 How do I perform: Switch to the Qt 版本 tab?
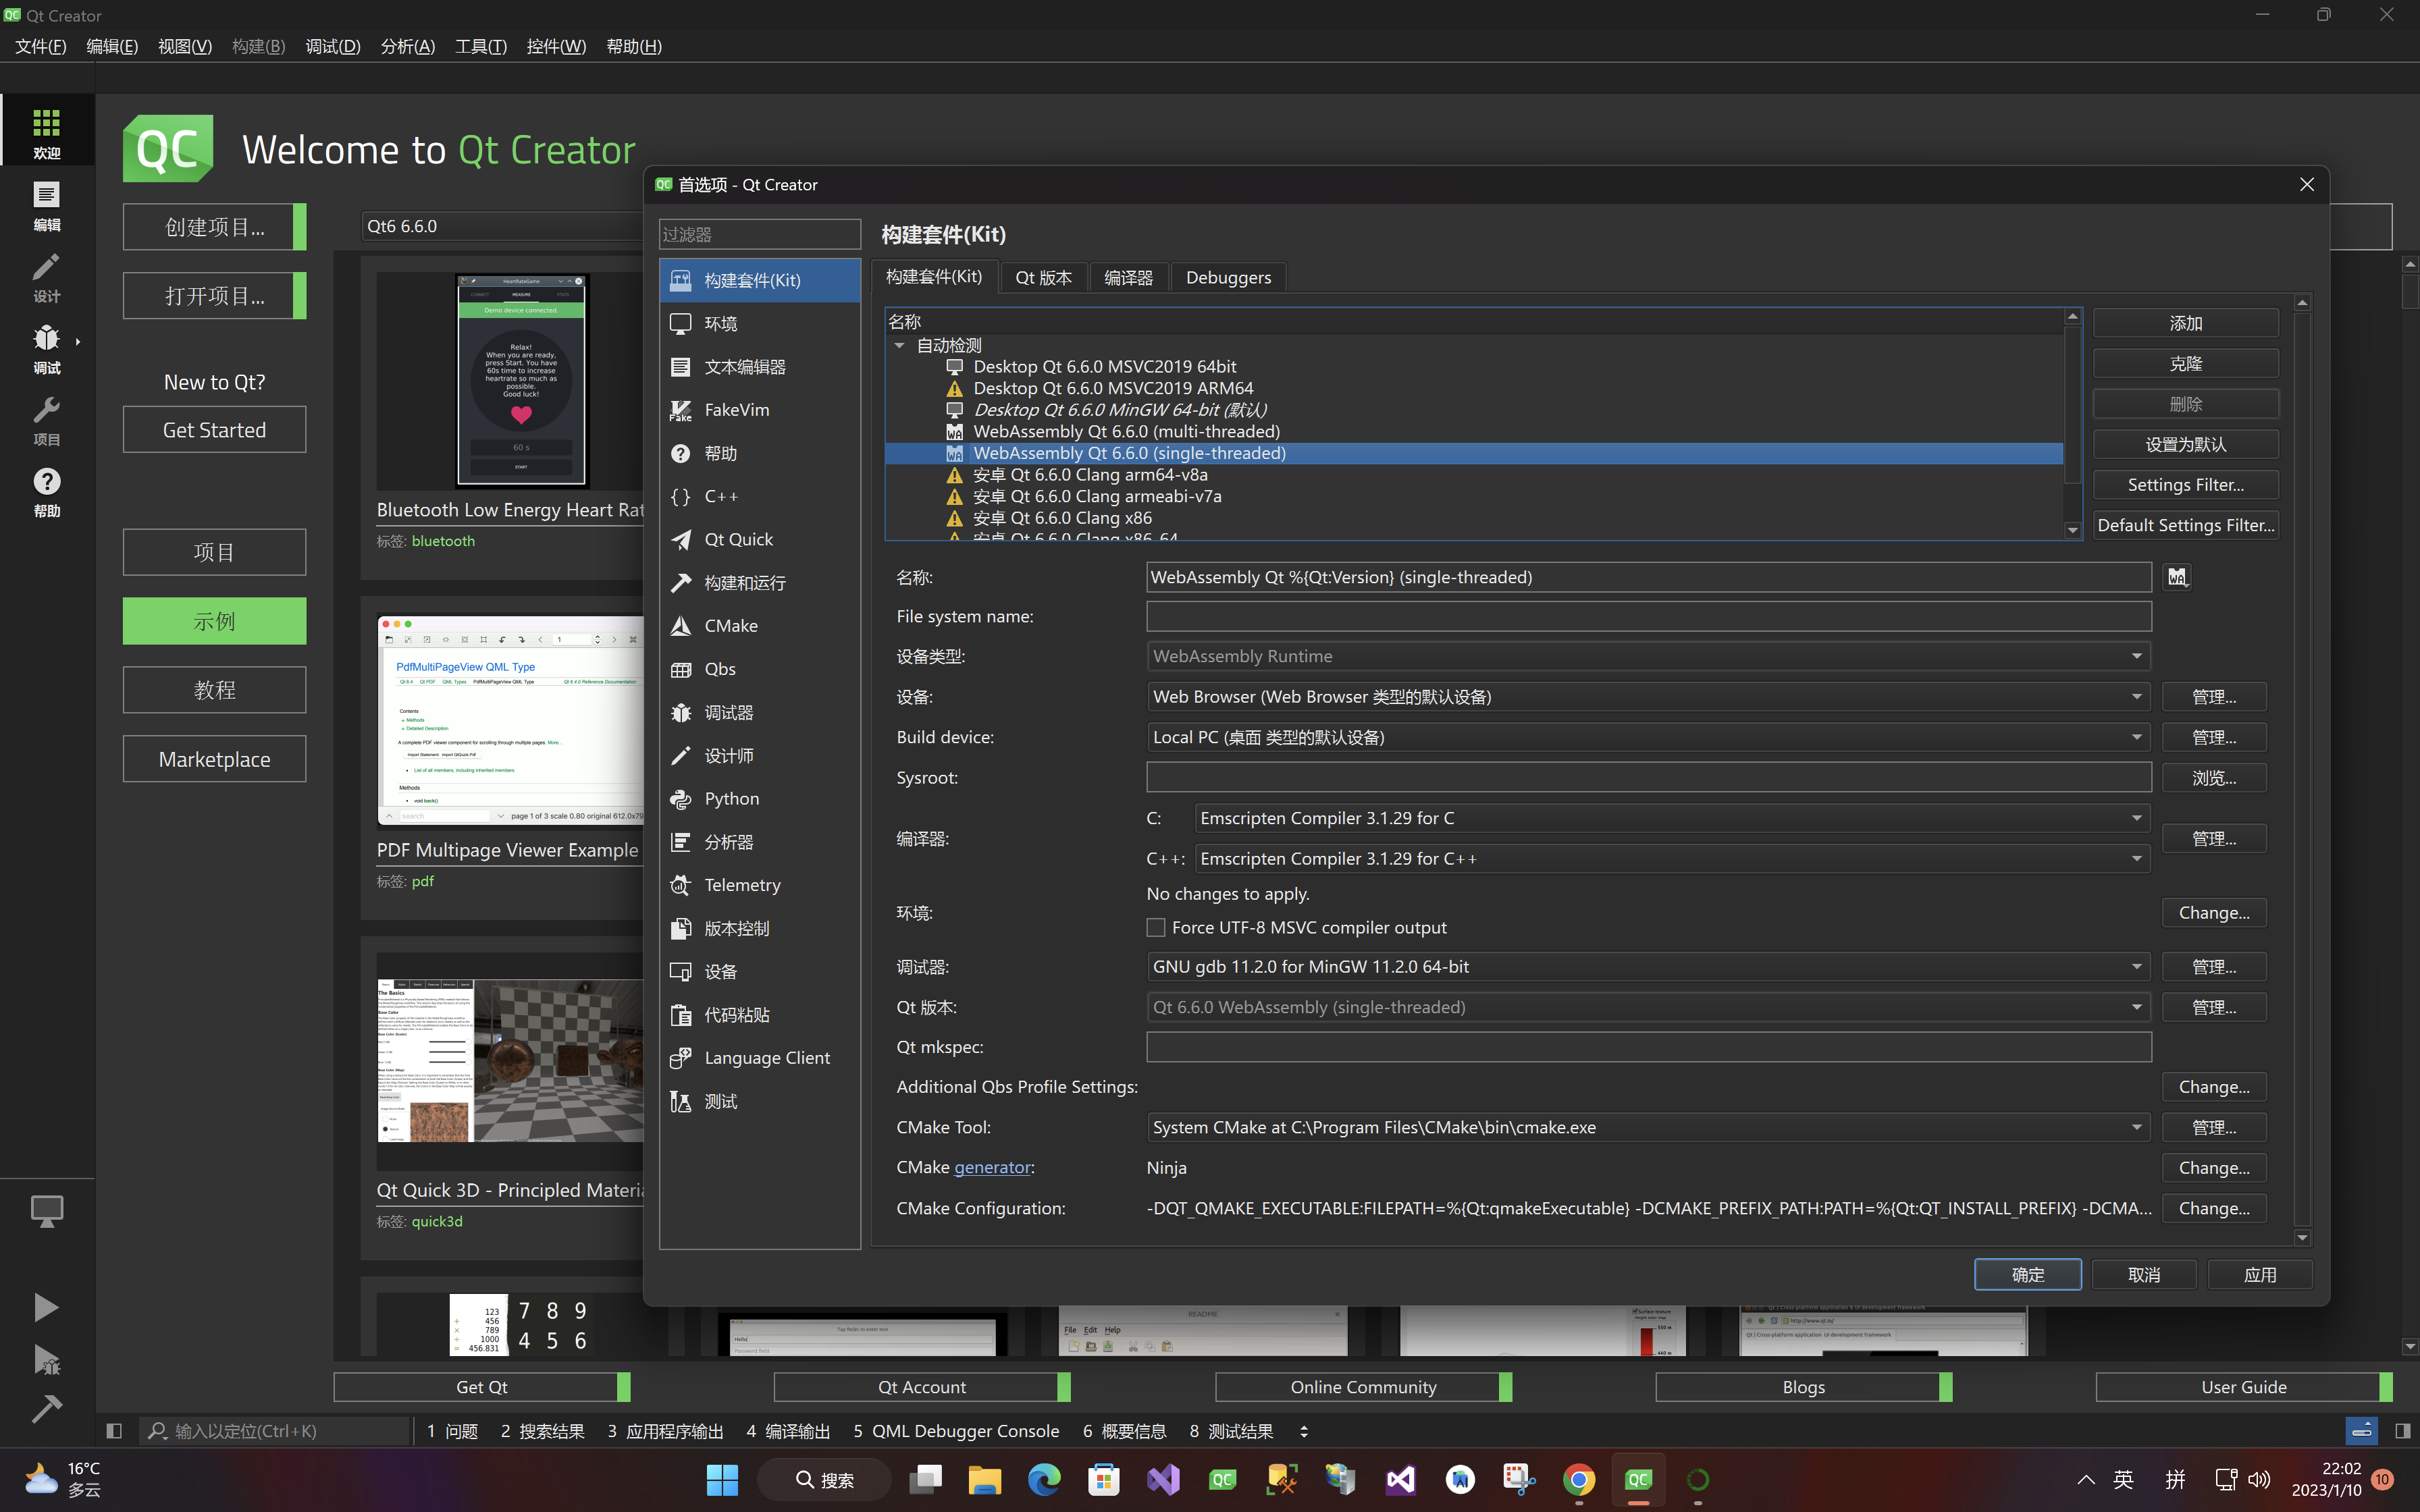1043,277
